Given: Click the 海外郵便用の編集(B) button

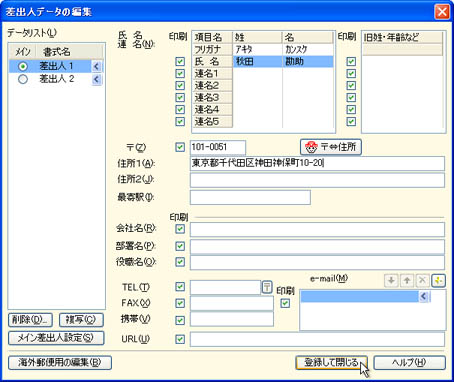Looking at the screenshot, I should [60, 363].
